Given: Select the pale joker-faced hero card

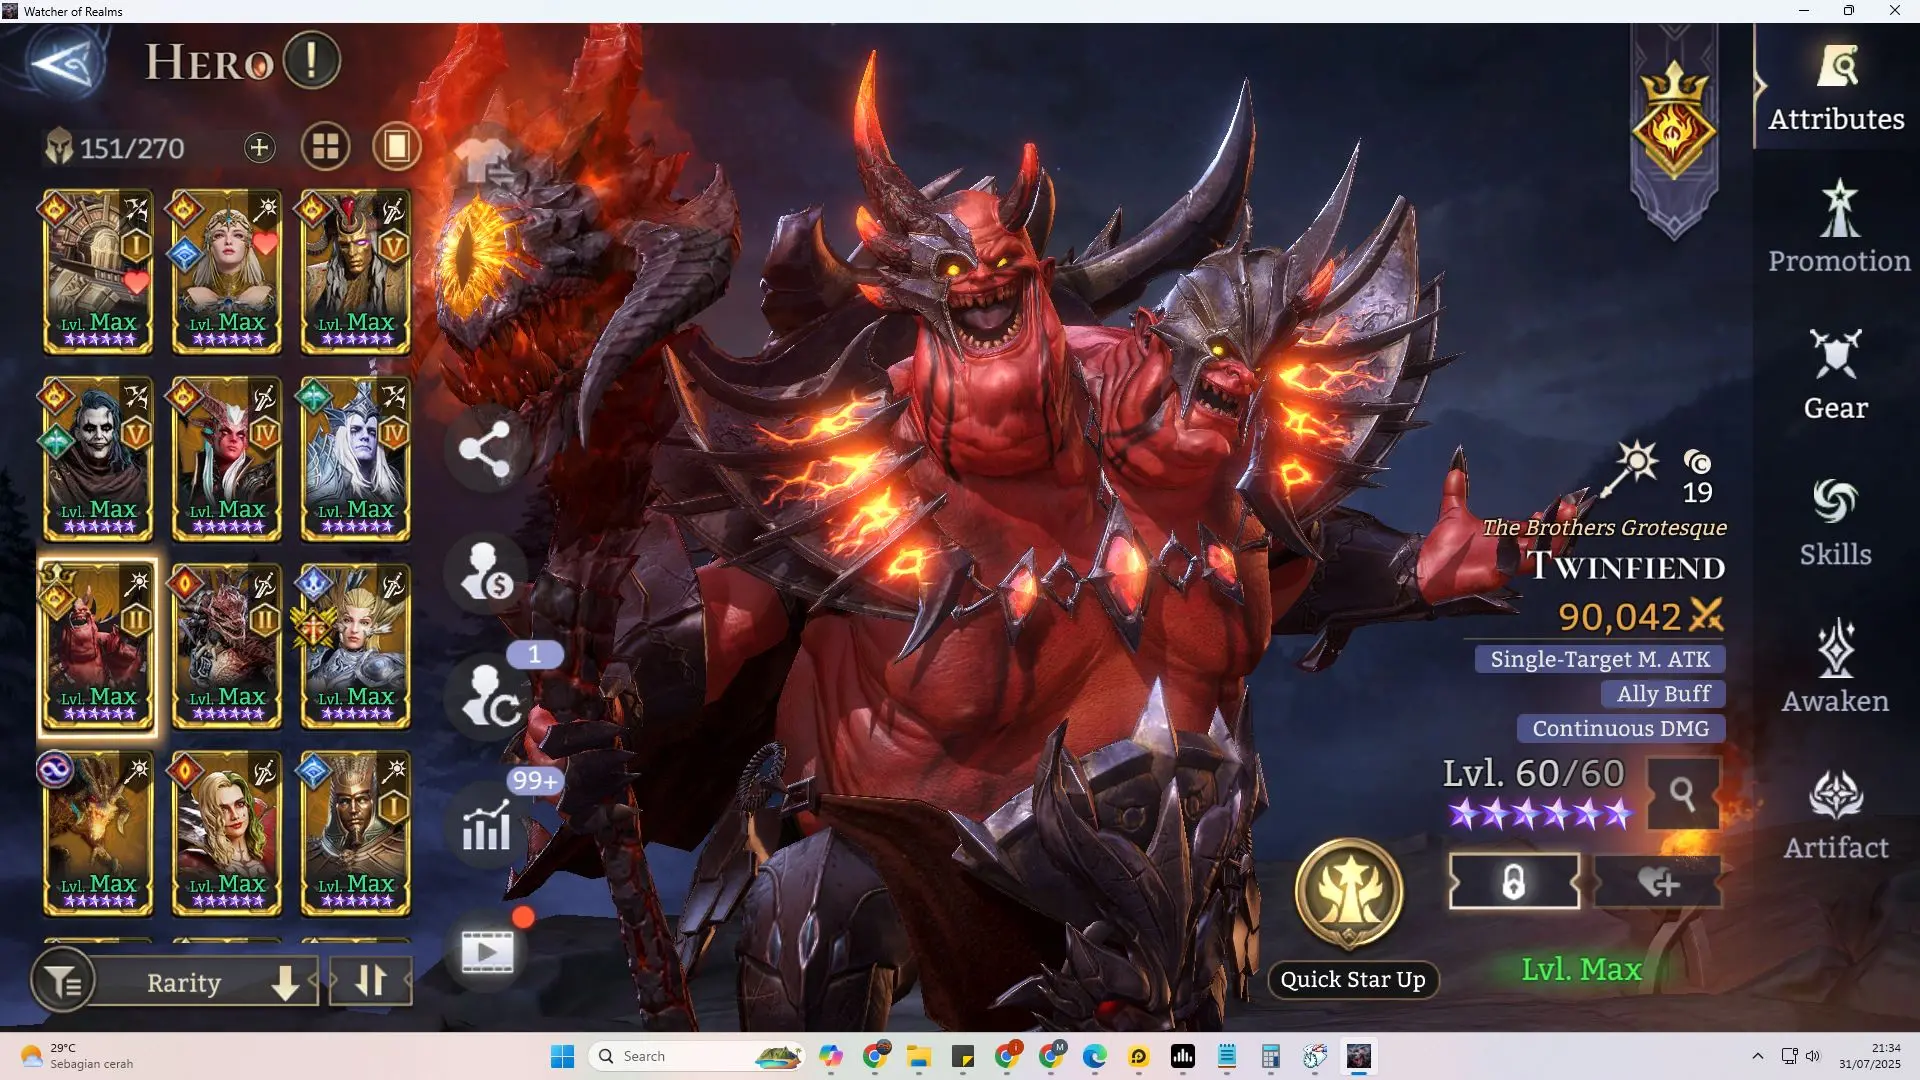Looking at the screenshot, I should [98, 459].
